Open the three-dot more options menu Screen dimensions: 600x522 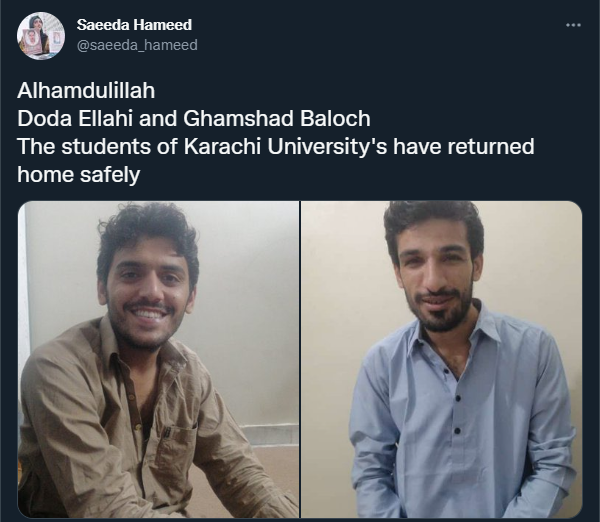pyautogui.click(x=573, y=25)
